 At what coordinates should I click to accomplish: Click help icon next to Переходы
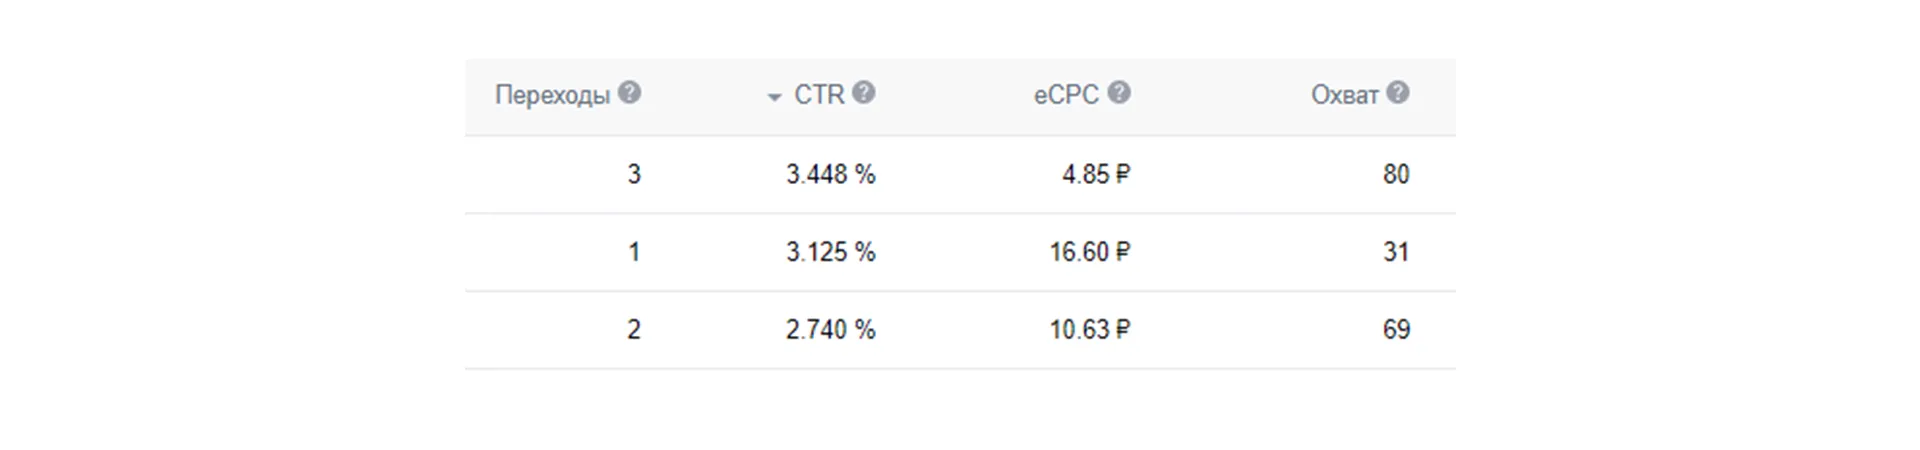629,93
